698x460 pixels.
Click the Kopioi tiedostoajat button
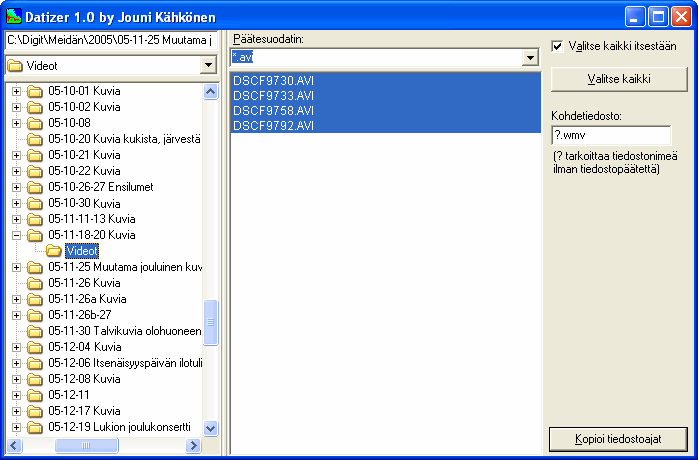[618, 439]
